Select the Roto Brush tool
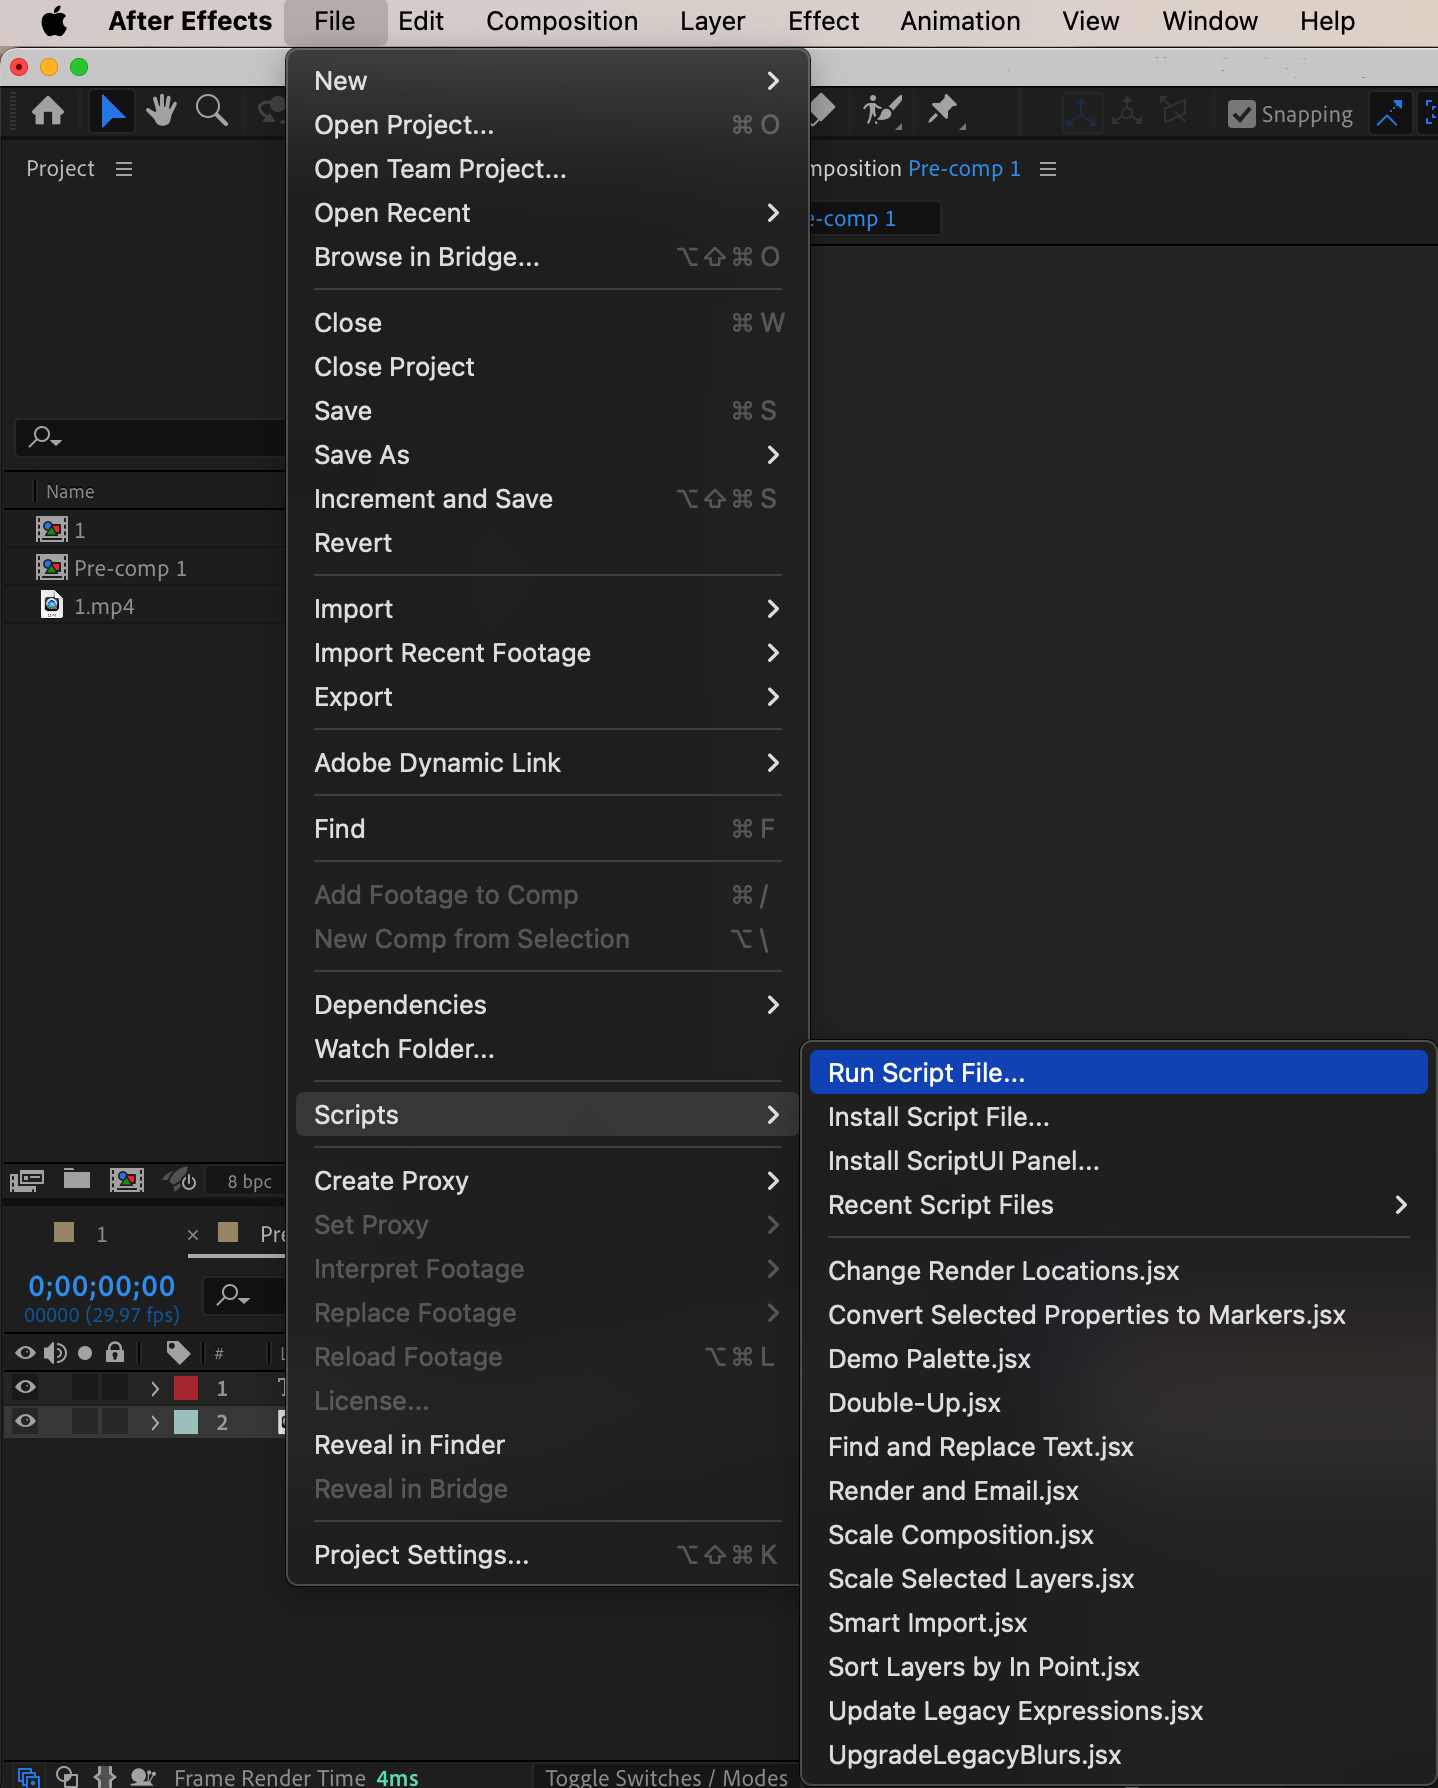Viewport: 1438px width, 1788px height. [883, 111]
